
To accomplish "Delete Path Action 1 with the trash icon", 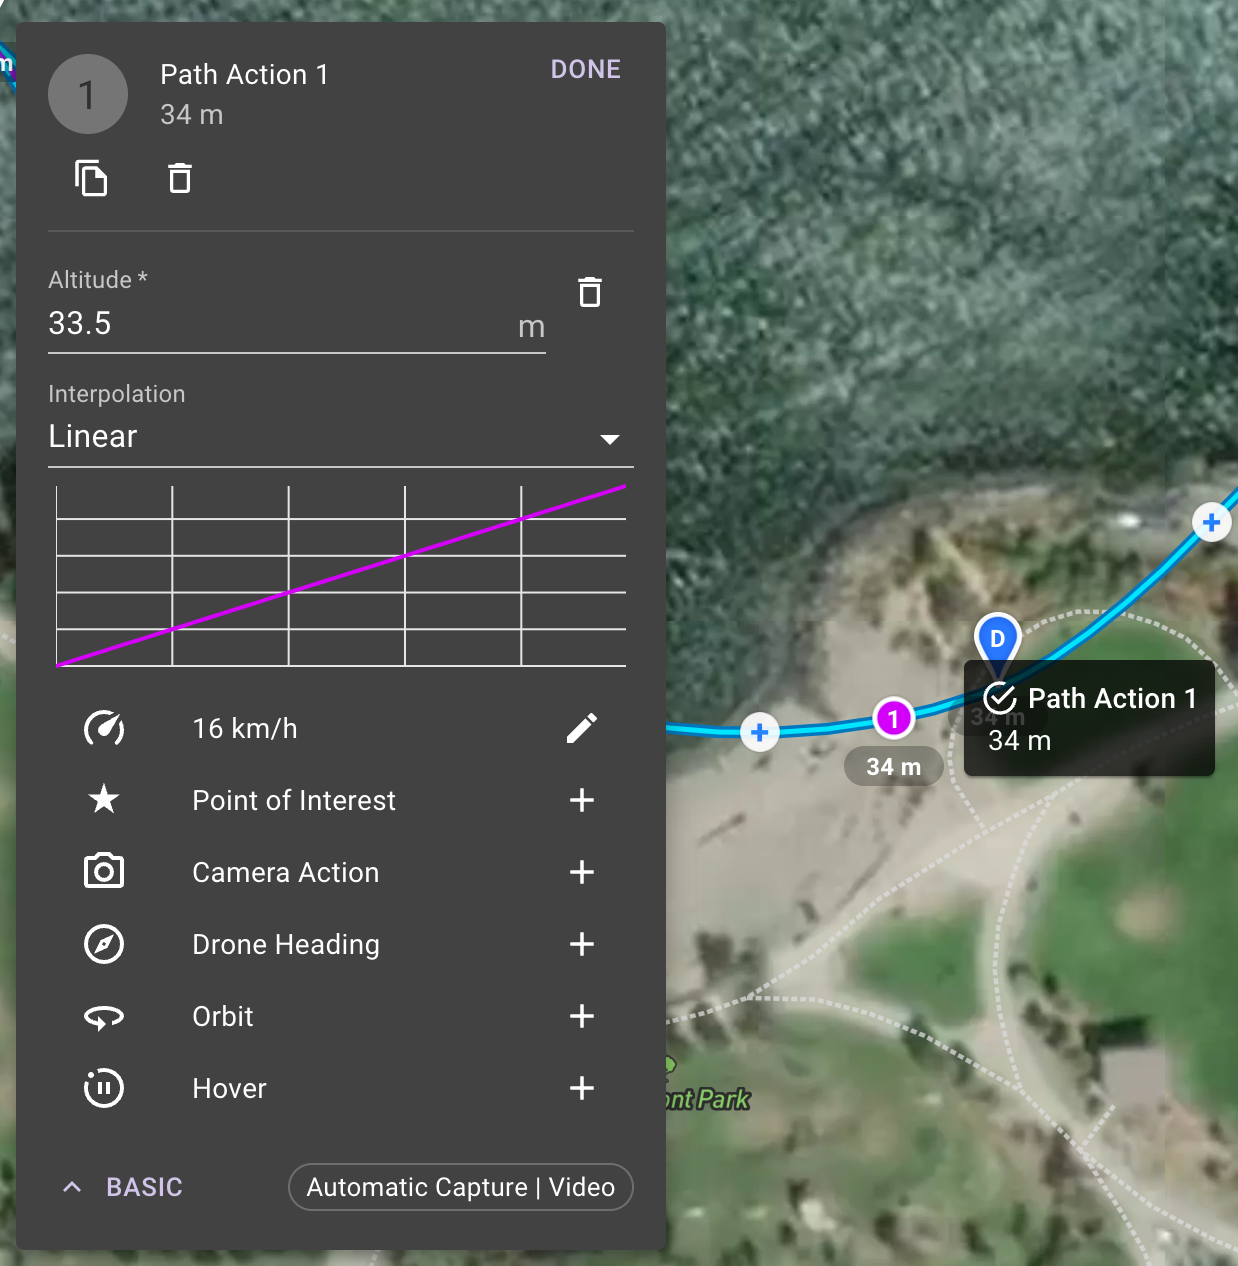I will pos(180,177).
